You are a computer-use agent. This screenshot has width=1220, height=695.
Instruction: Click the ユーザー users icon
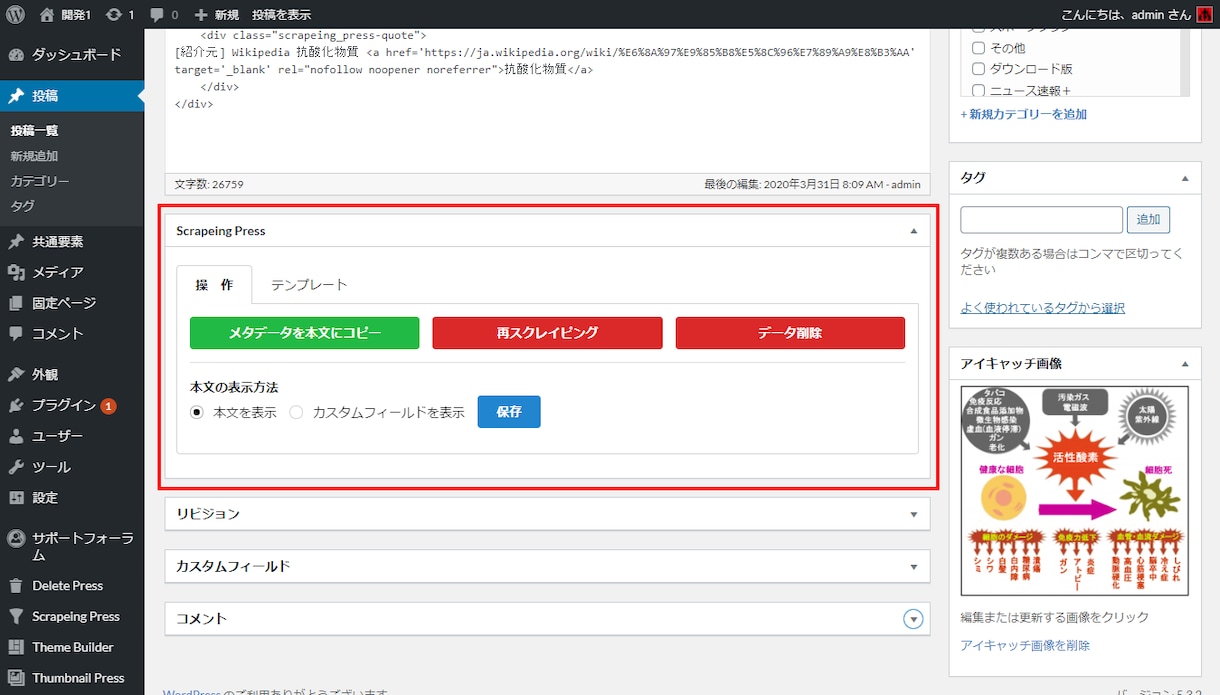16,436
